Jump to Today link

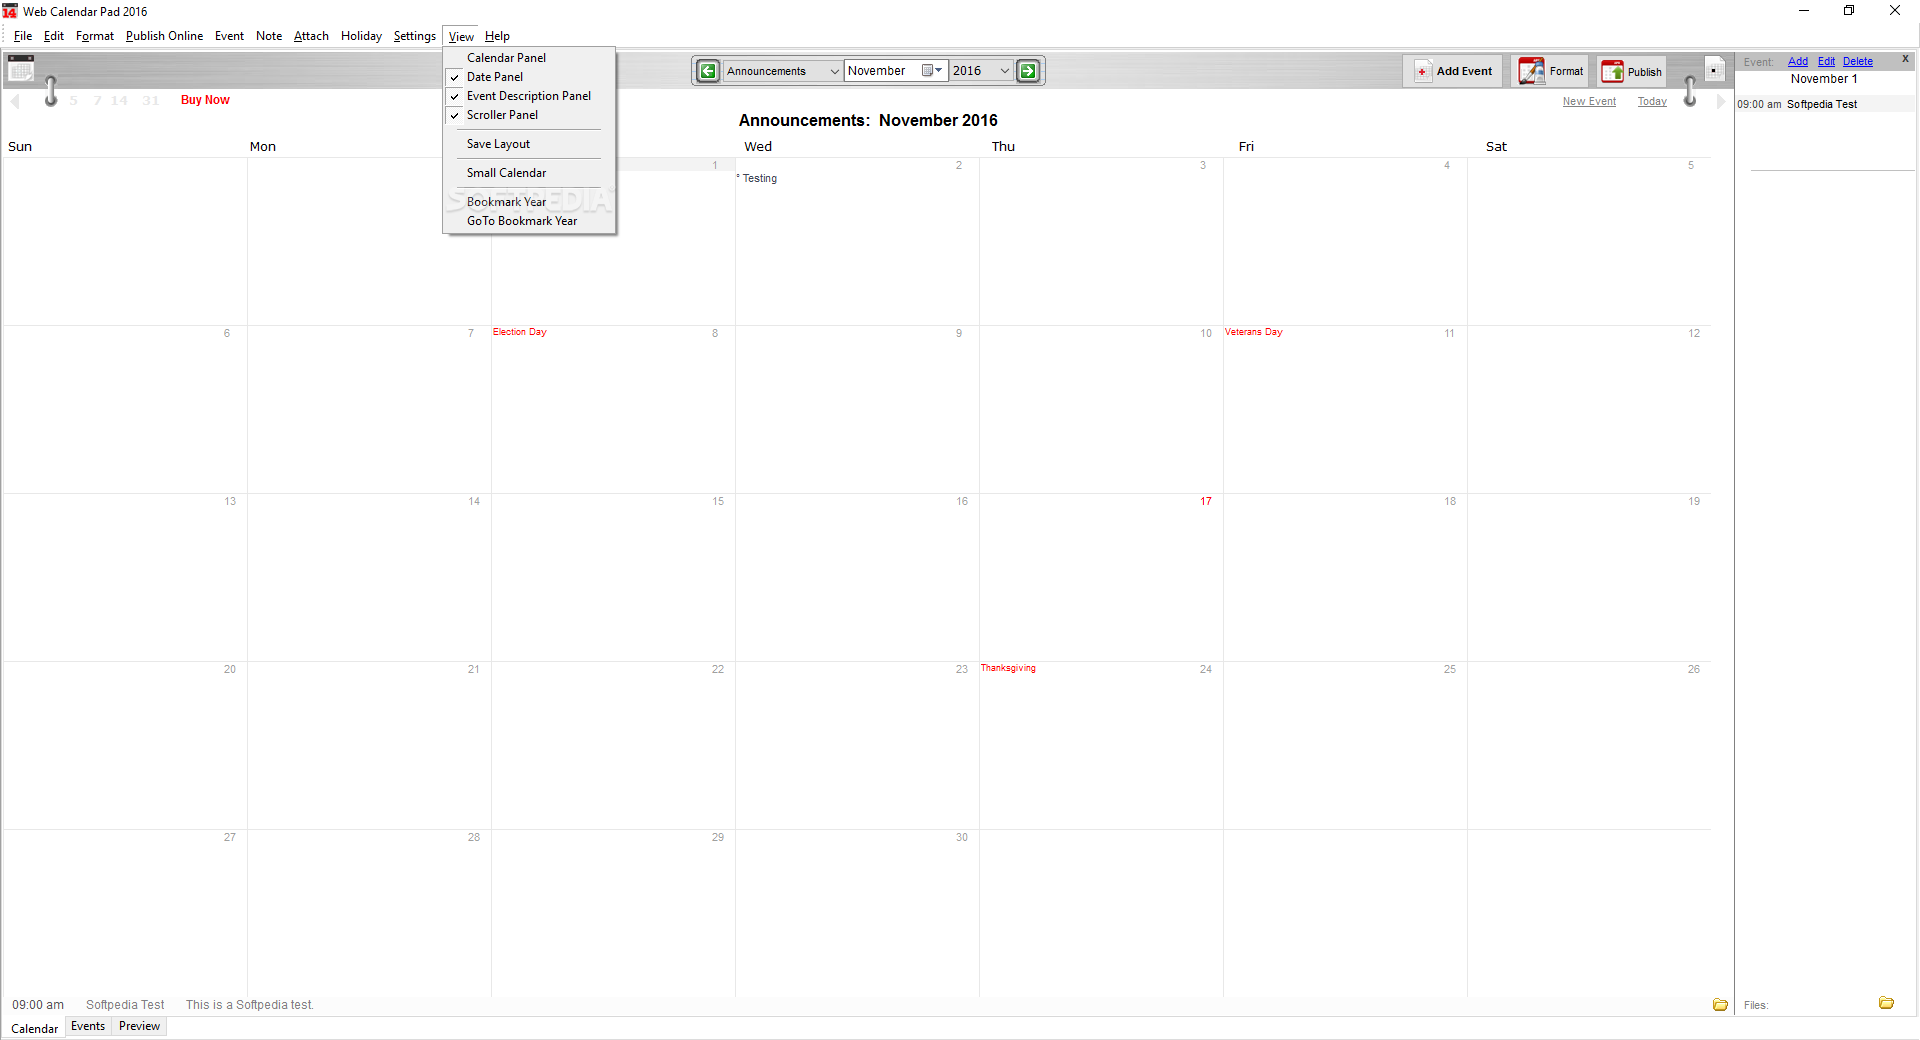click(1652, 102)
